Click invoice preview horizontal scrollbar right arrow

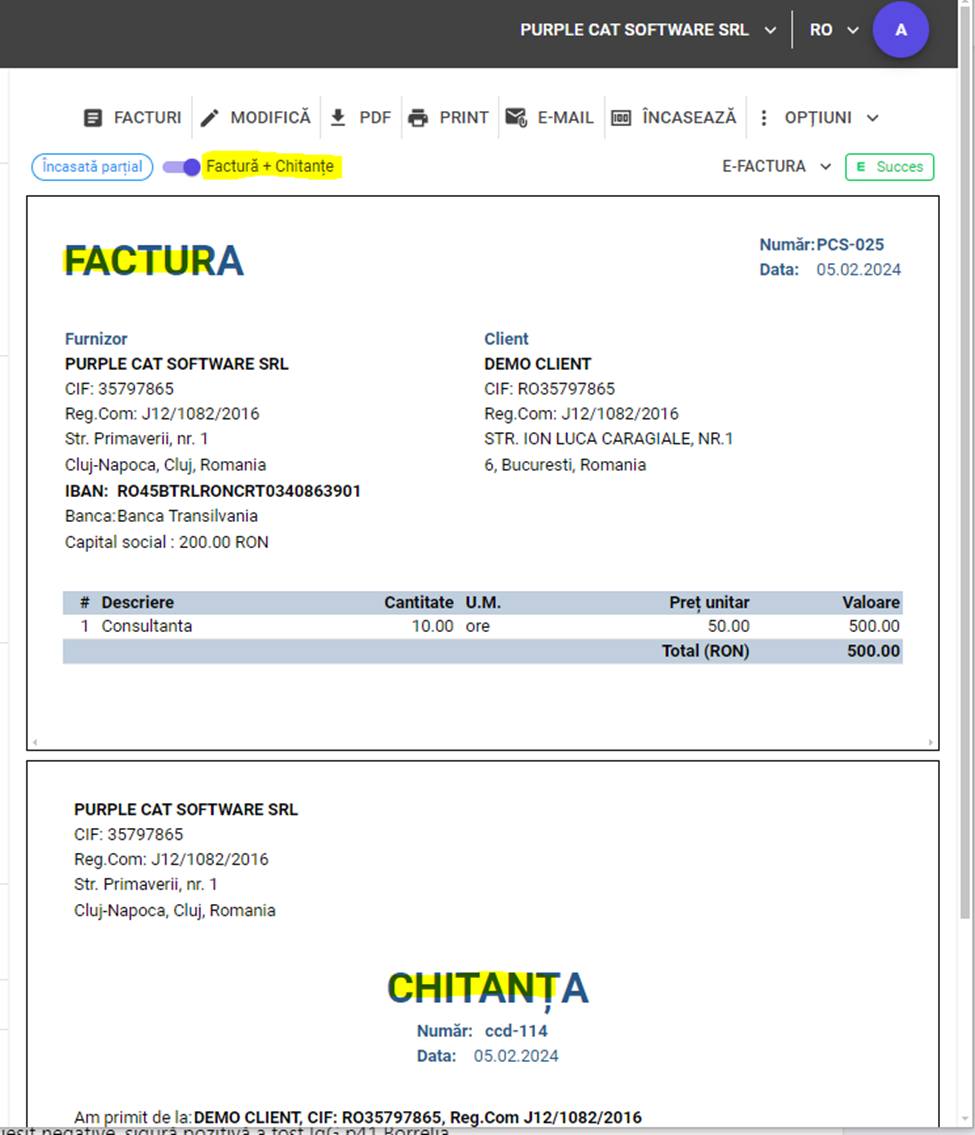point(931,742)
